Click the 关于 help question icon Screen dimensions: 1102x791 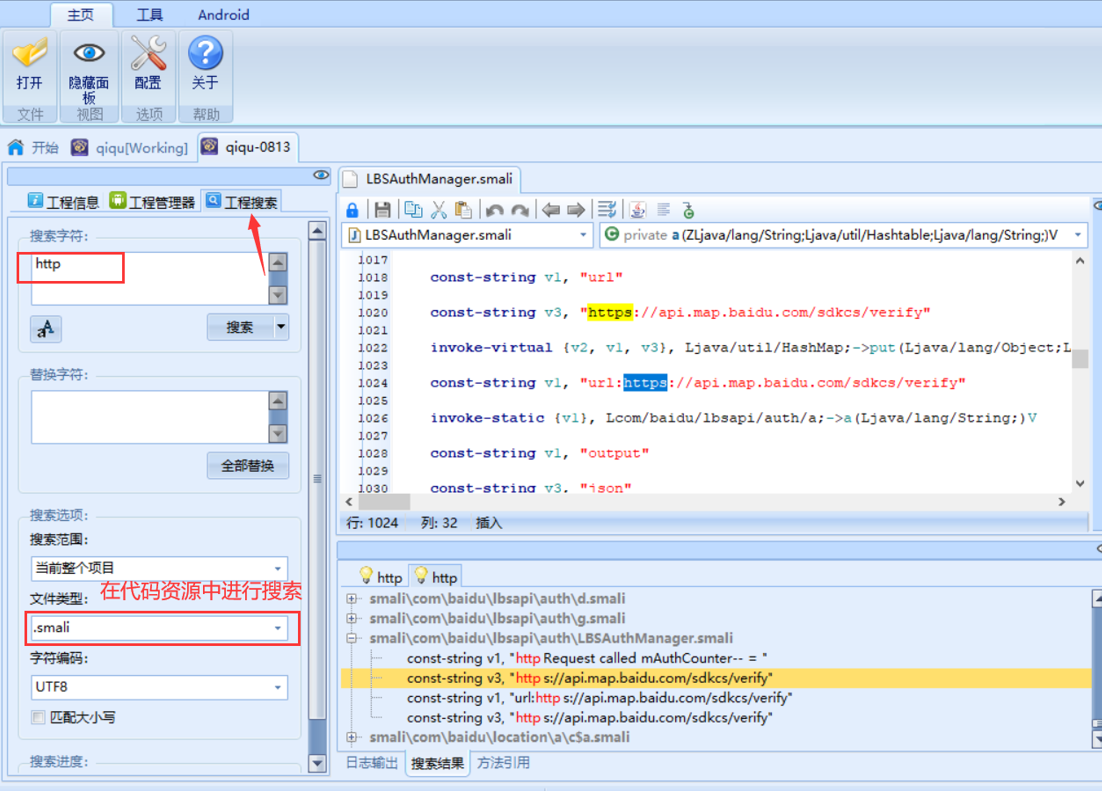point(205,53)
